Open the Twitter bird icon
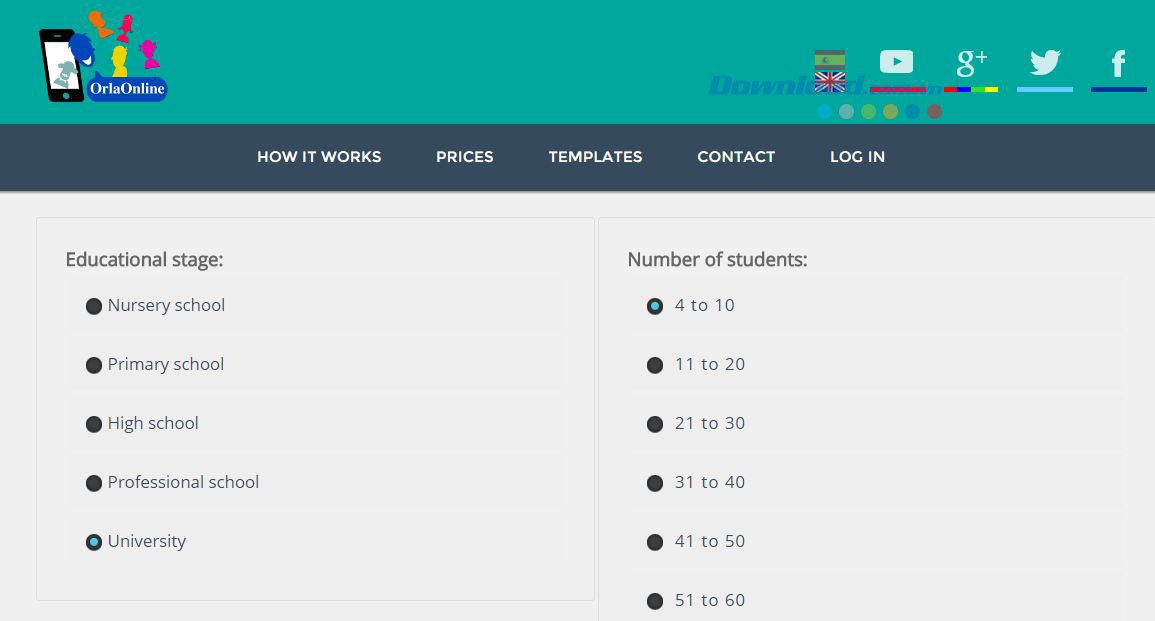This screenshot has width=1155, height=621. pyautogui.click(x=1045, y=63)
